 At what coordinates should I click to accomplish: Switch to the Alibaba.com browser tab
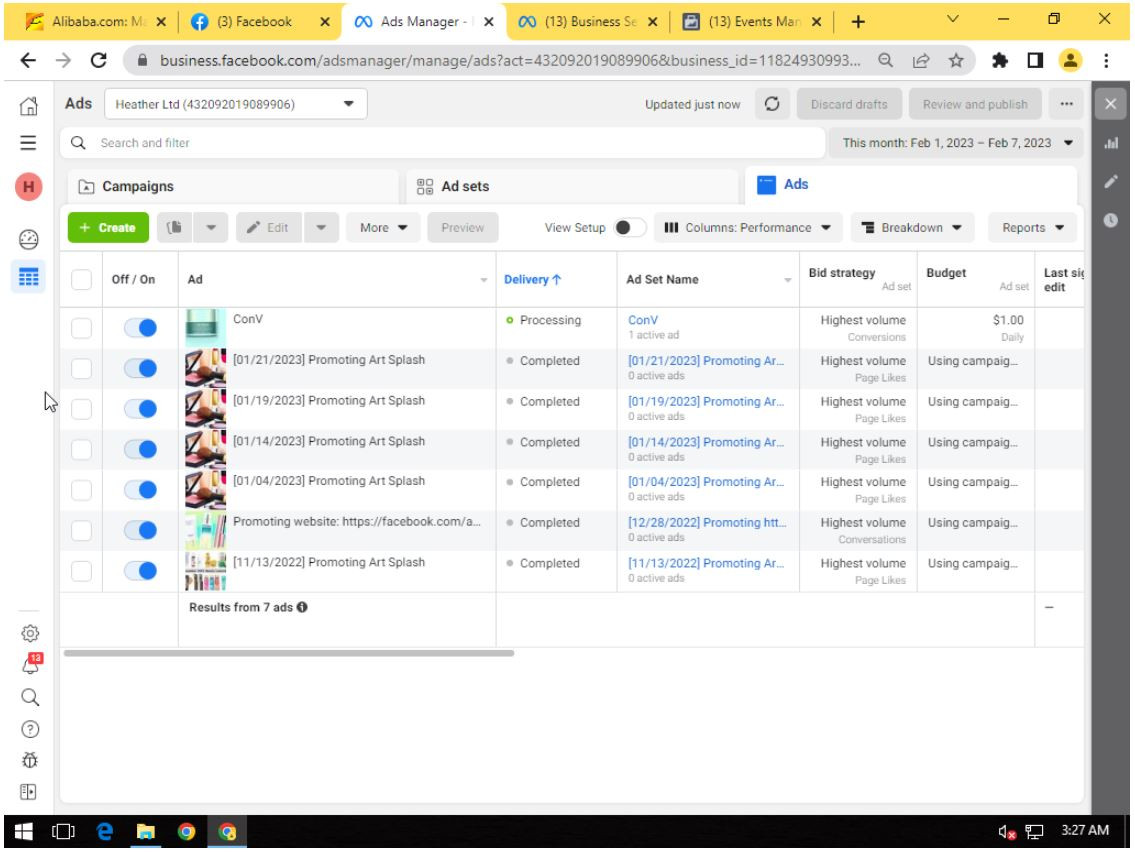96,22
